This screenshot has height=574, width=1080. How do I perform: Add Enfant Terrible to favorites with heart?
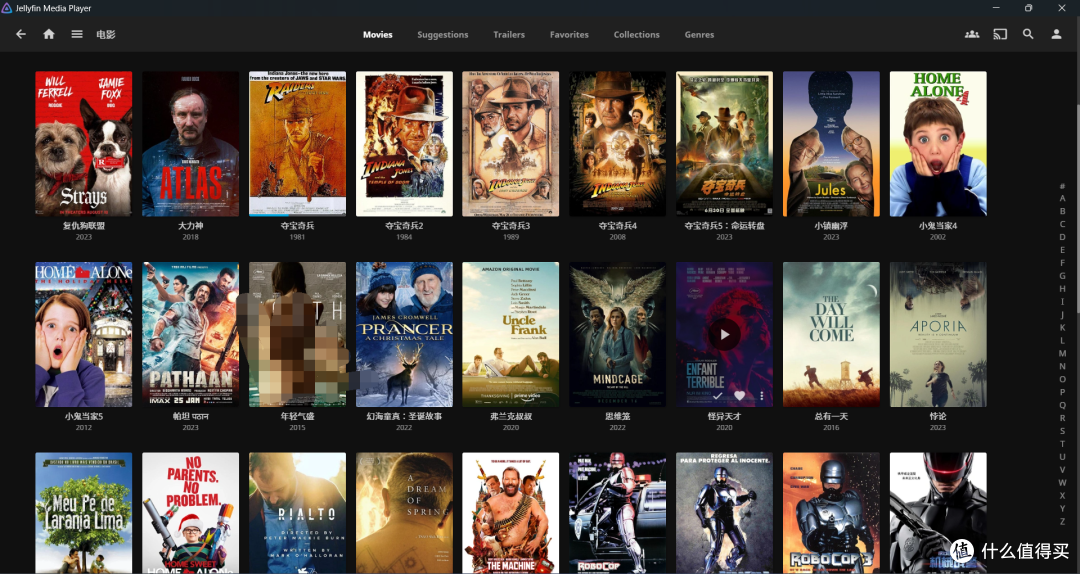740,396
